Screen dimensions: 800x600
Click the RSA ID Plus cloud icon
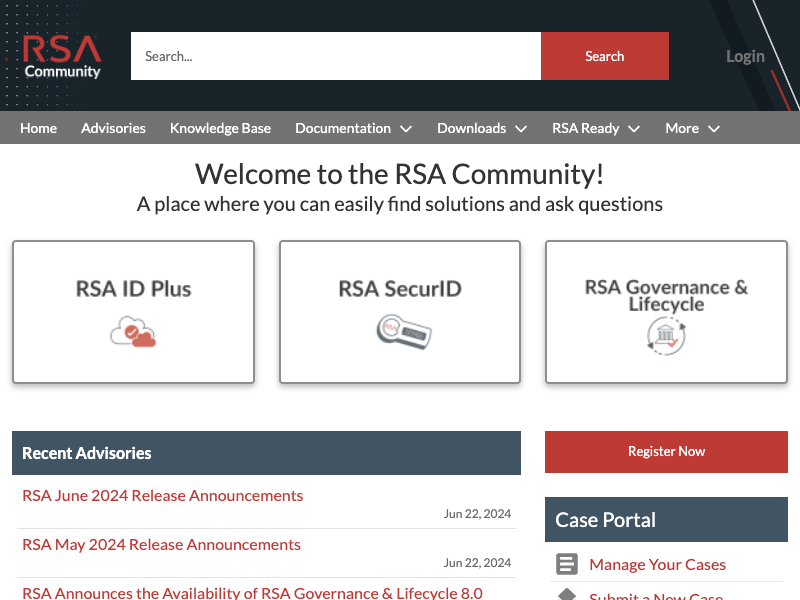click(x=133, y=332)
